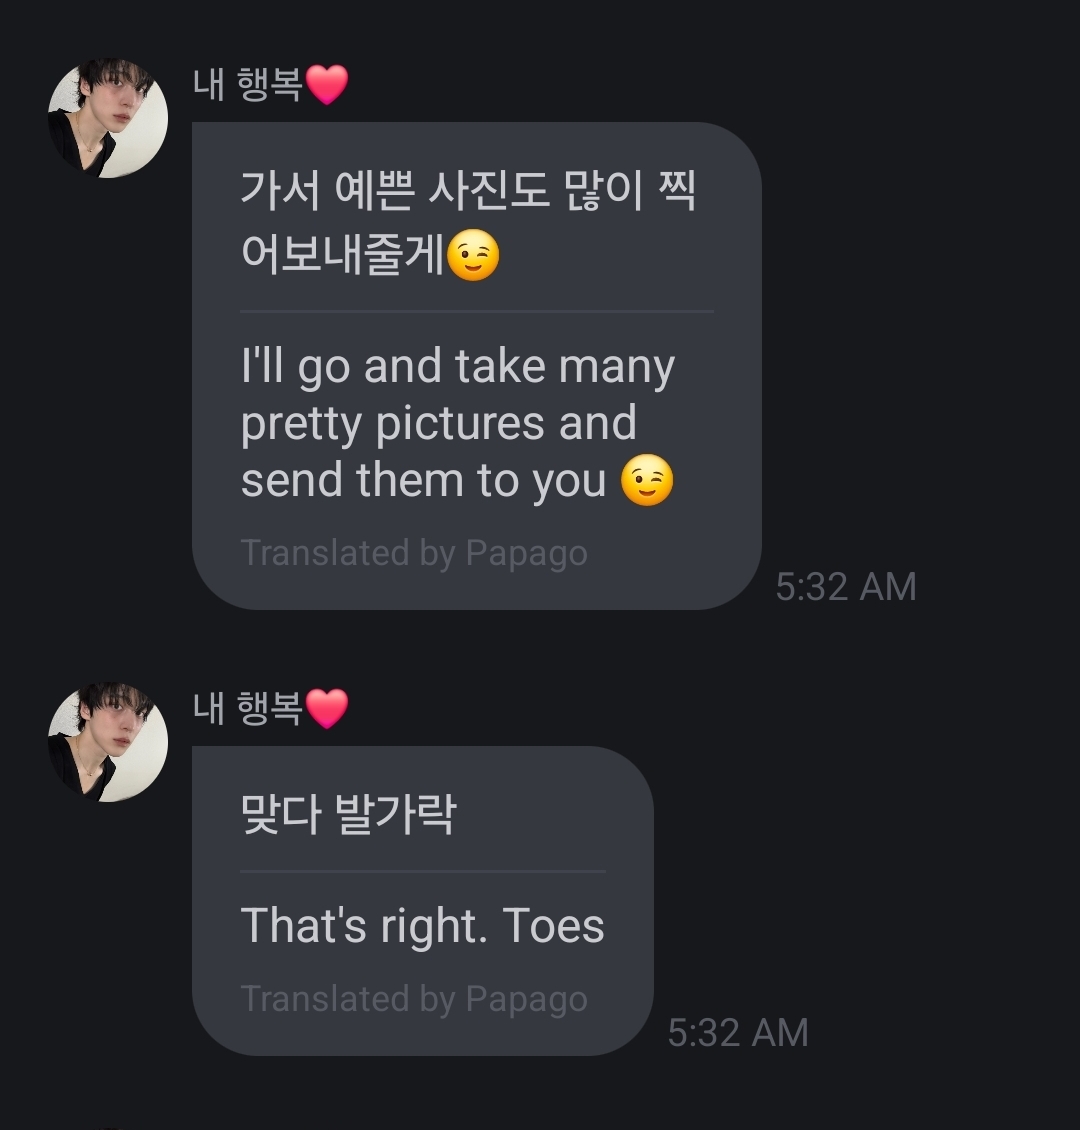Select the Korean text '가서 예쁜 사진도 많이 찍어보내줄게'
Screen dimensions: 1080x1130
point(468,223)
